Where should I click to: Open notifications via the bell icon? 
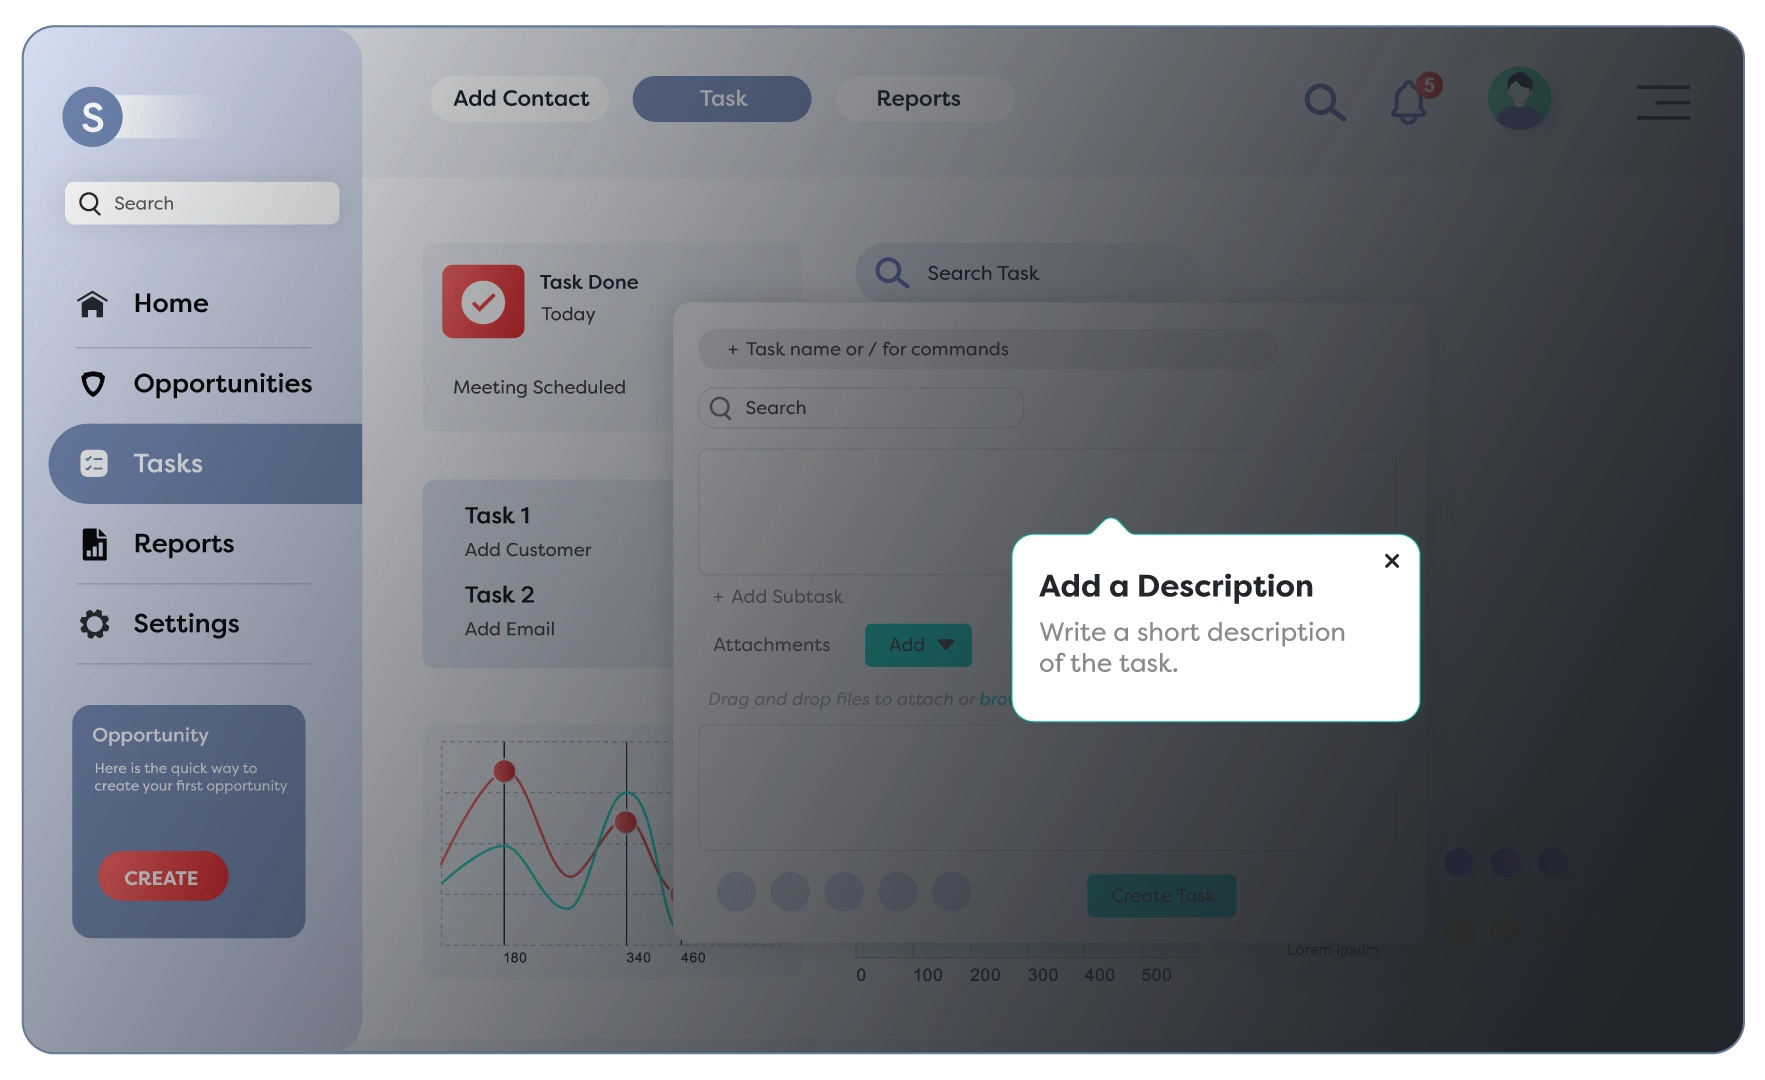point(1410,102)
